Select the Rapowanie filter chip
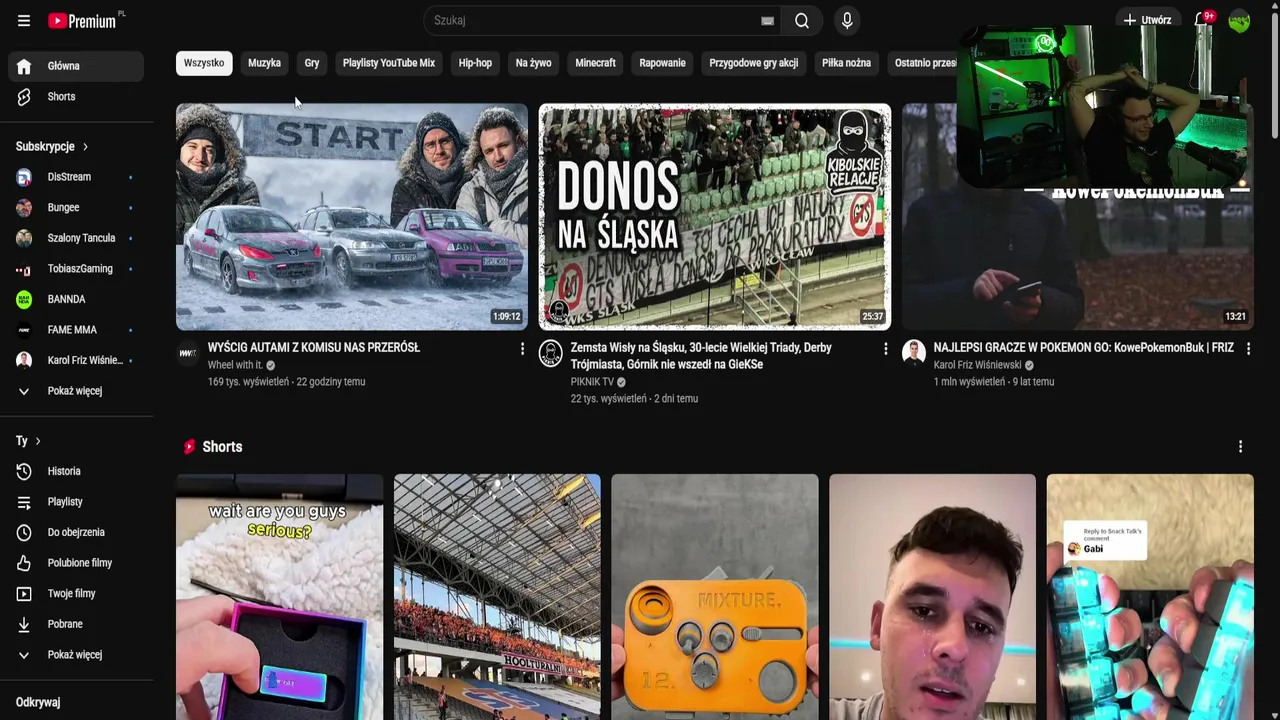This screenshot has height=720, width=1280. (x=662, y=63)
